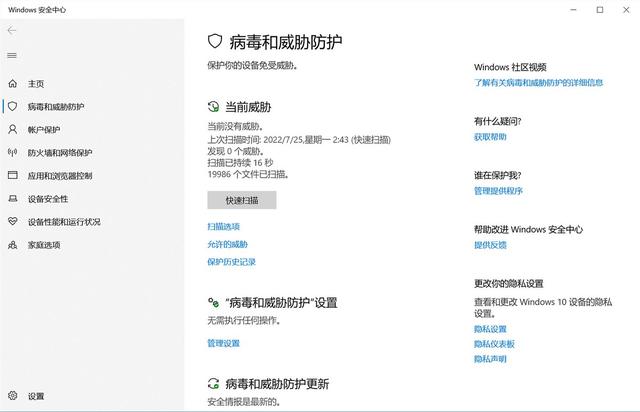Image resolution: width=640 pixels, height=412 pixels.
Task: Click the person icon for 帐户保护
Action: pos(13,129)
